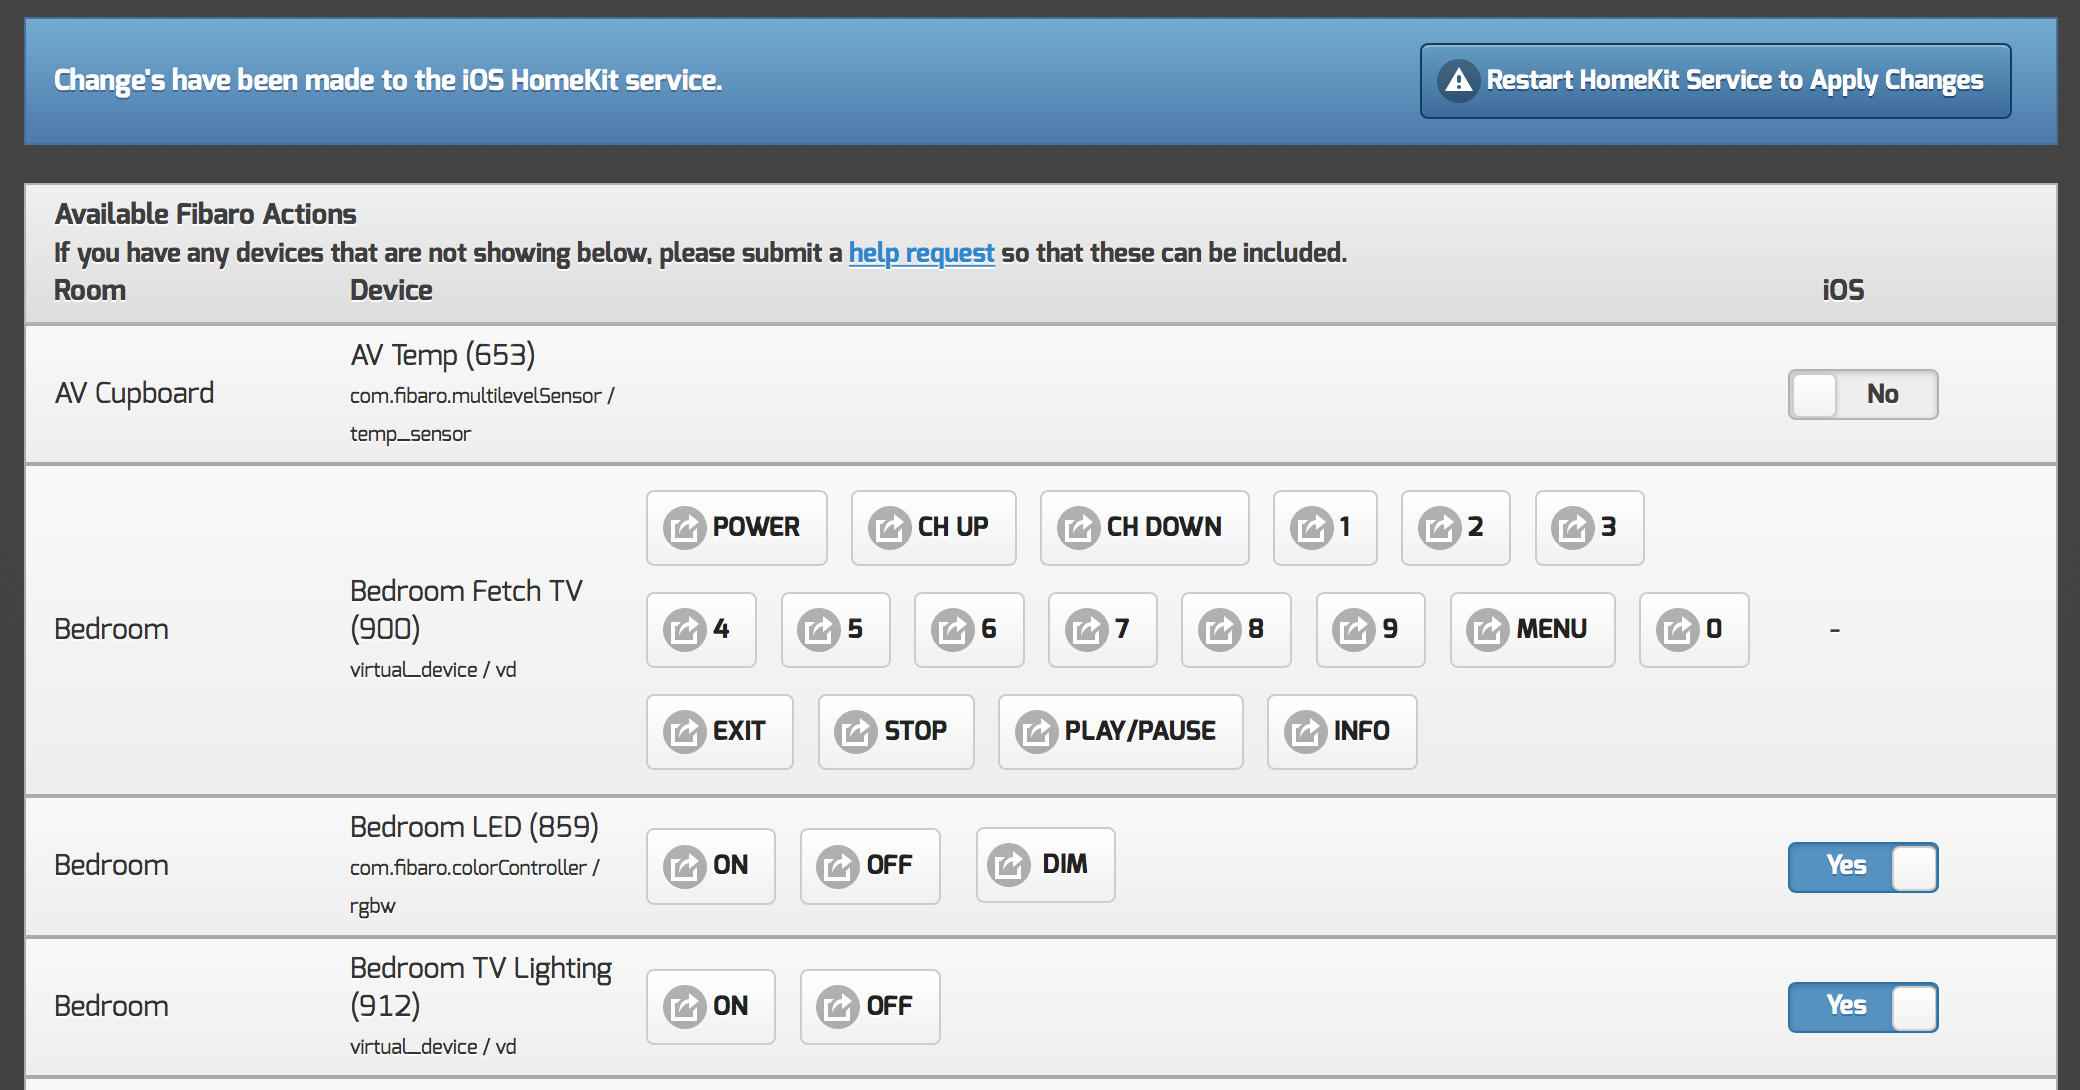Turn ON the Bedroom LED
Screen dimensions: 2080x1090
click(710, 865)
